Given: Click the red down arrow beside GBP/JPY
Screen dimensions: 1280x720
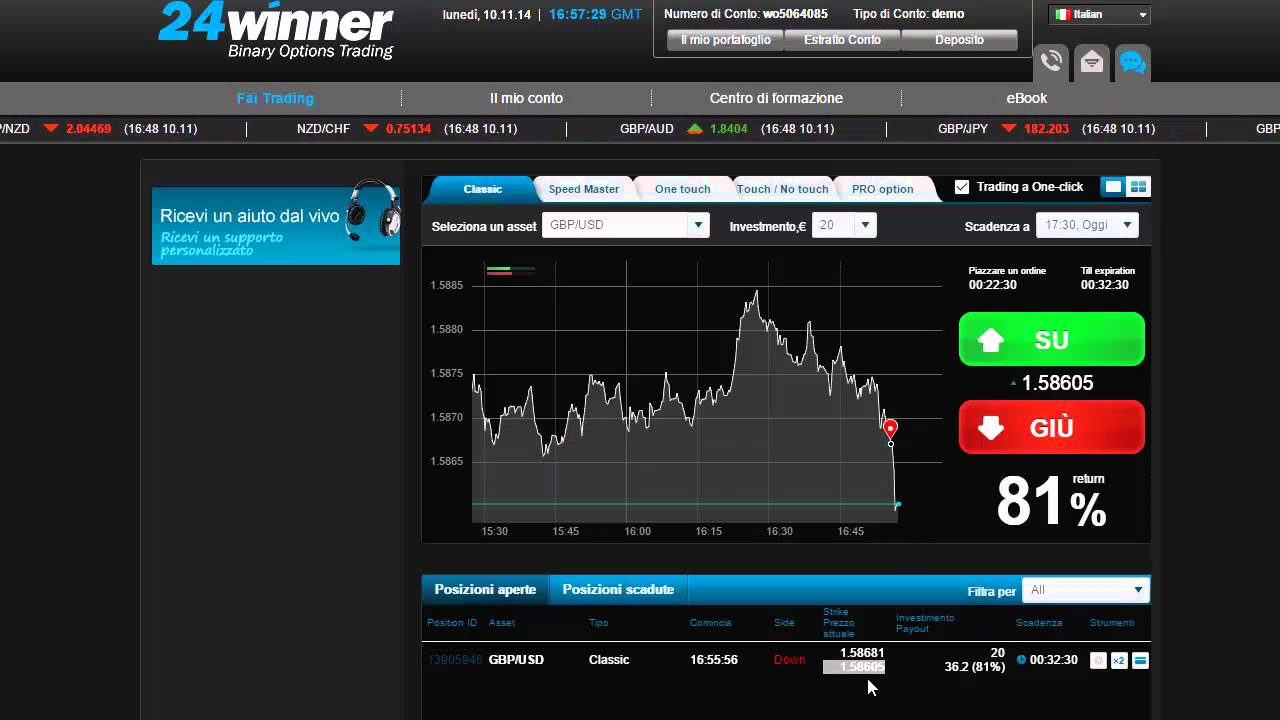Looking at the screenshot, I should click(x=1008, y=129).
